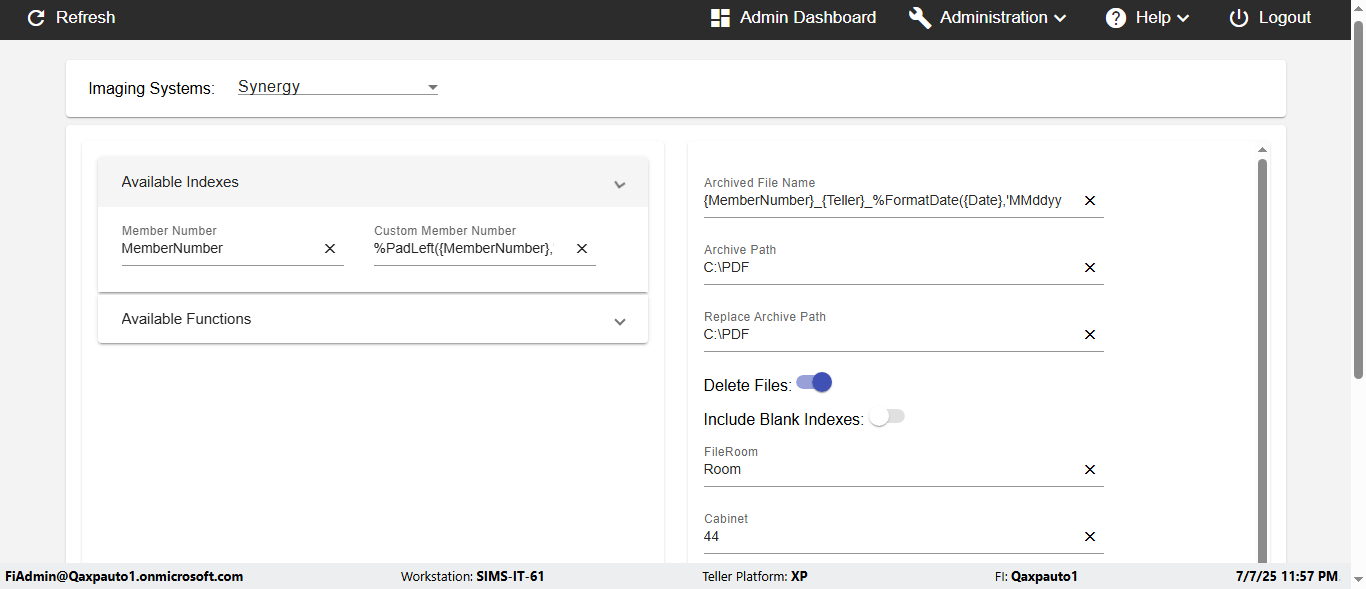Open the Admin Dashboard grid icon
Screen dimensions: 1366x589
point(720,18)
